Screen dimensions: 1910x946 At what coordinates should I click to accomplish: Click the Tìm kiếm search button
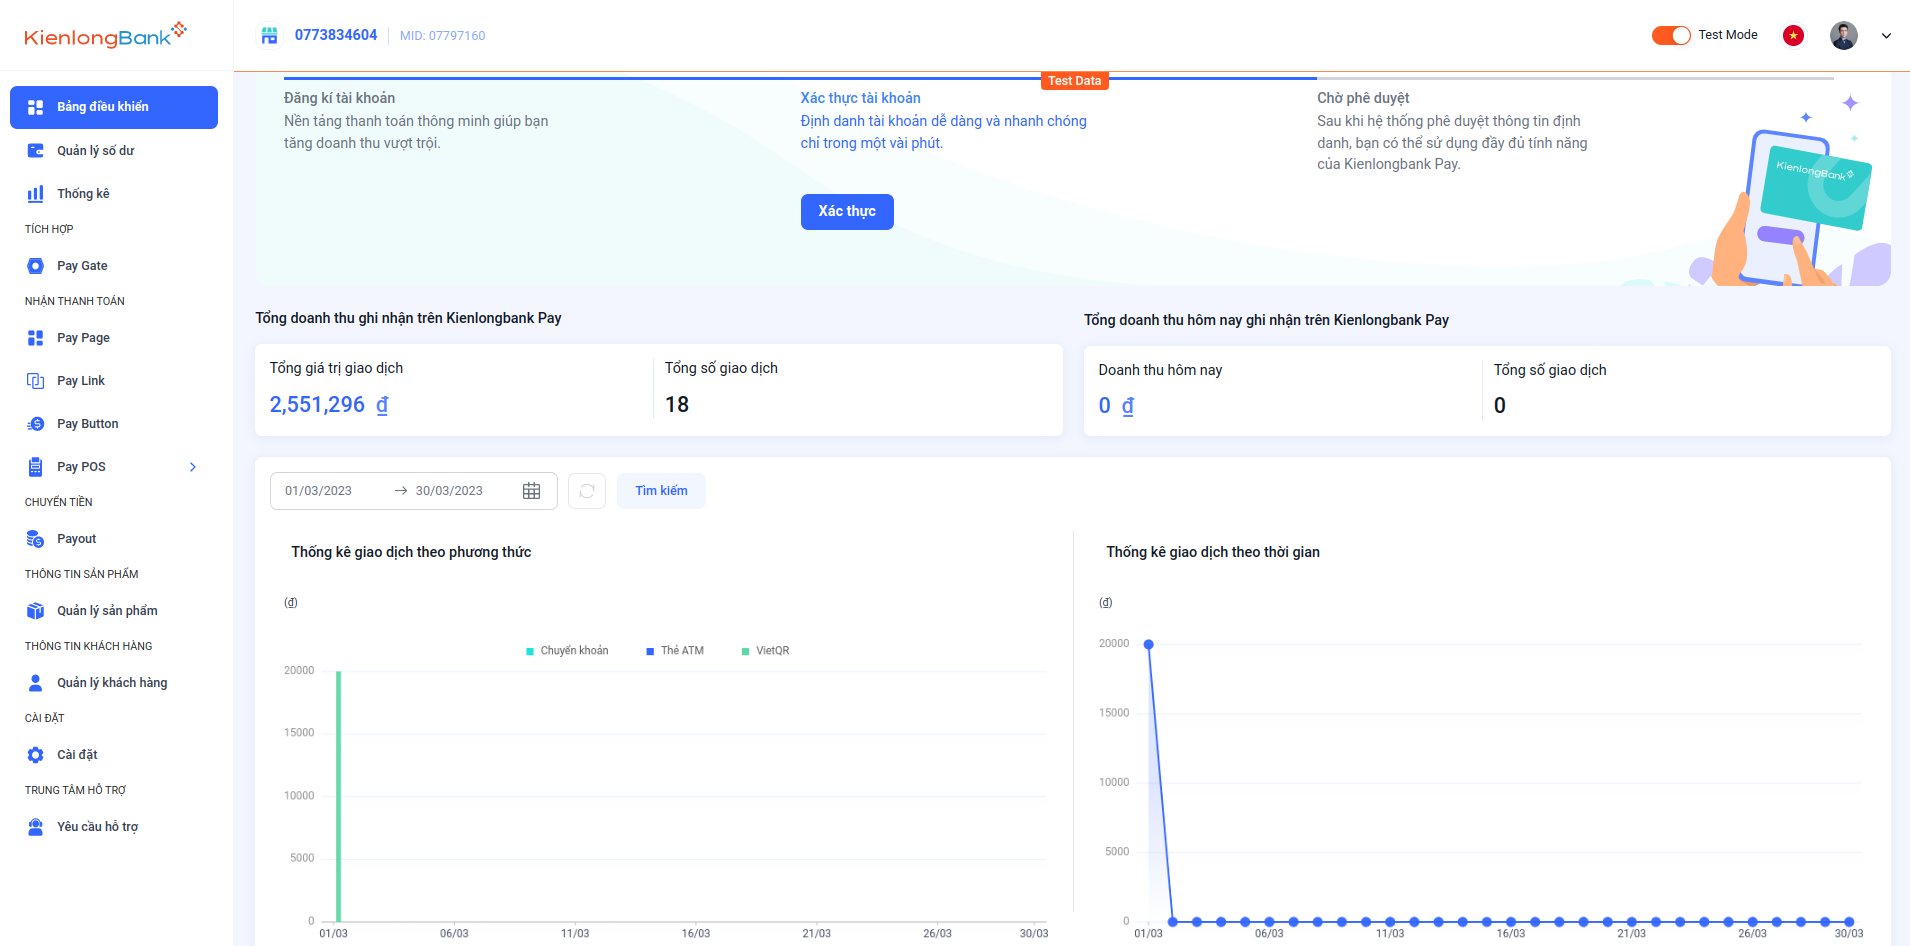coord(661,491)
